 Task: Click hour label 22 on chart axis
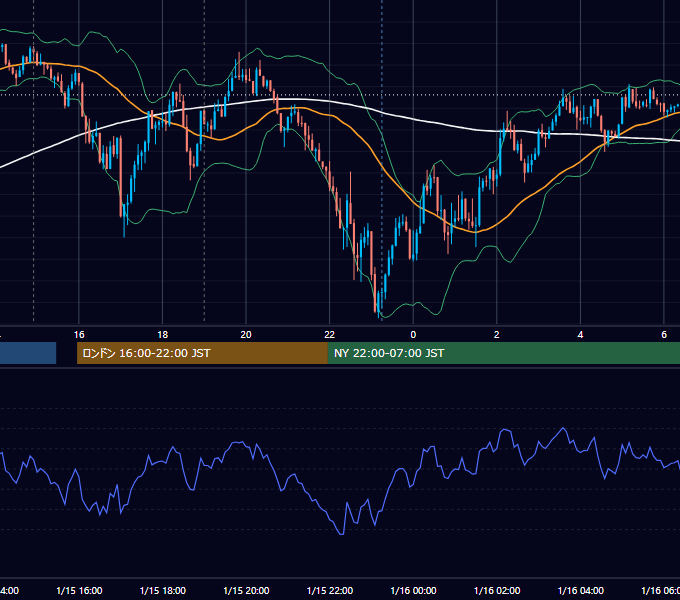click(330, 334)
